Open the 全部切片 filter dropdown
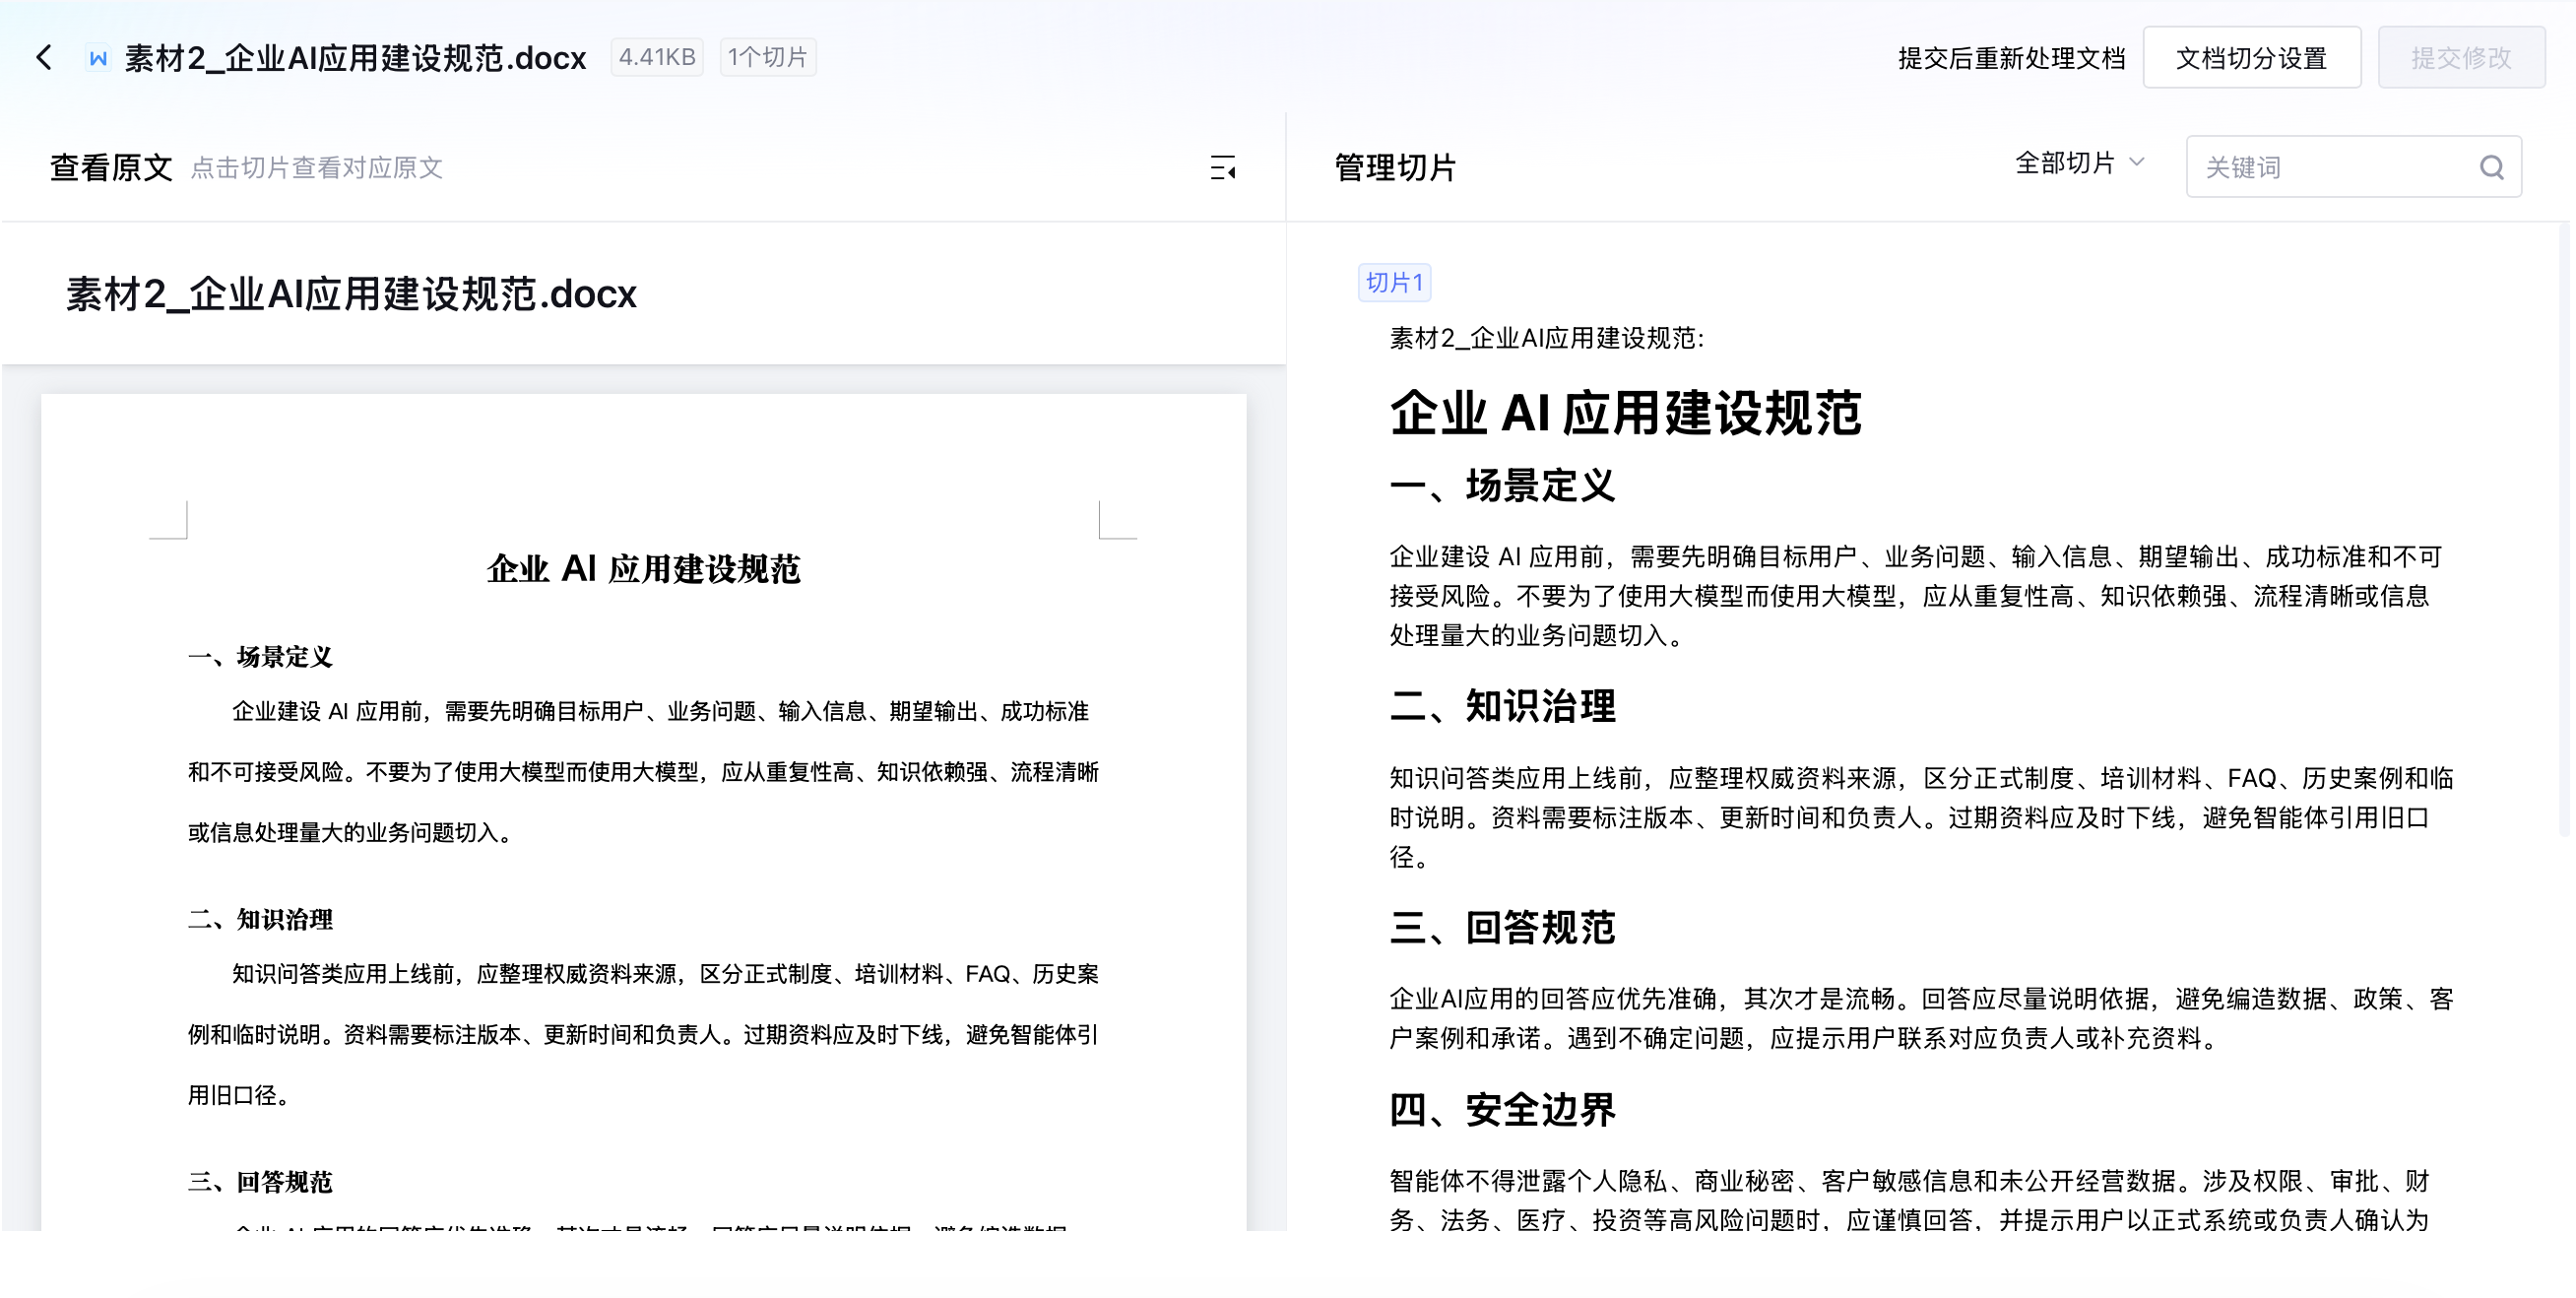The width and height of the screenshot is (2576, 1298). [2078, 163]
